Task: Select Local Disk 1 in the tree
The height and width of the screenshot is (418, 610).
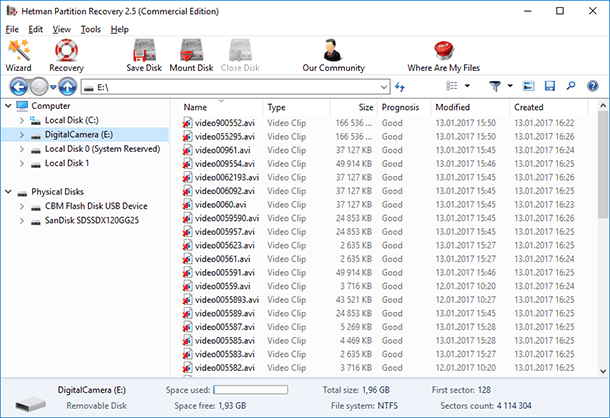Action: (67, 163)
